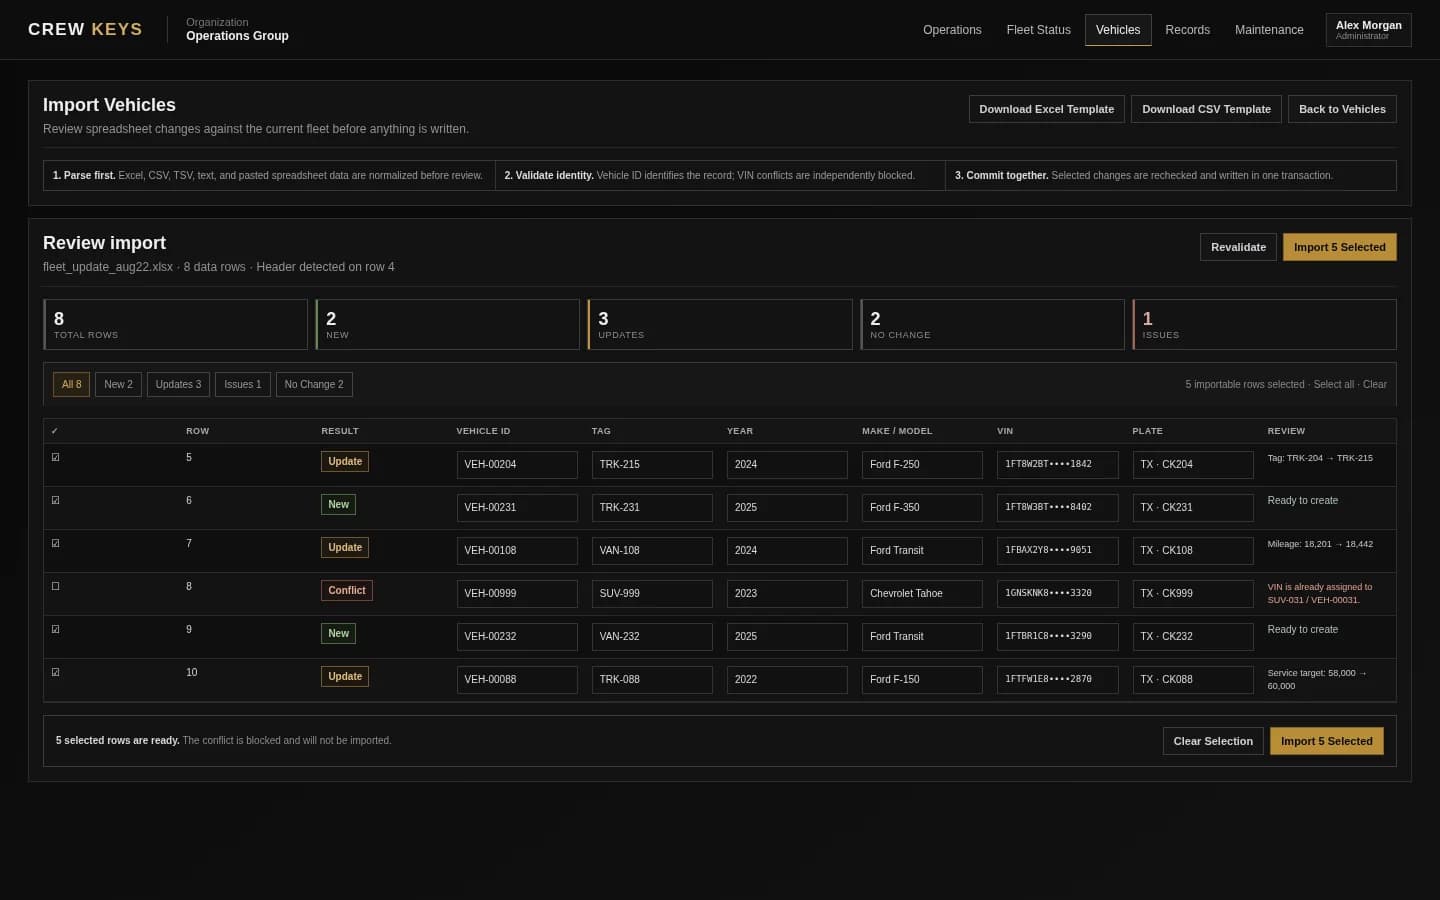1440x900 pixels.
Task: Open the Vehicles nav item
Action: tap(1118, 30)
